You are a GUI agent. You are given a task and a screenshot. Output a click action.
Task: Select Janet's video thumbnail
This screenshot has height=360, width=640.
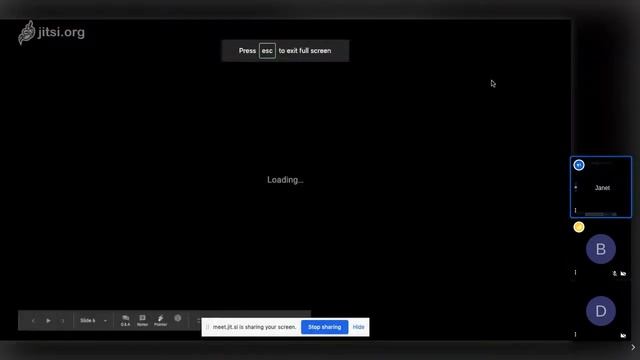[x=601, y=187]
